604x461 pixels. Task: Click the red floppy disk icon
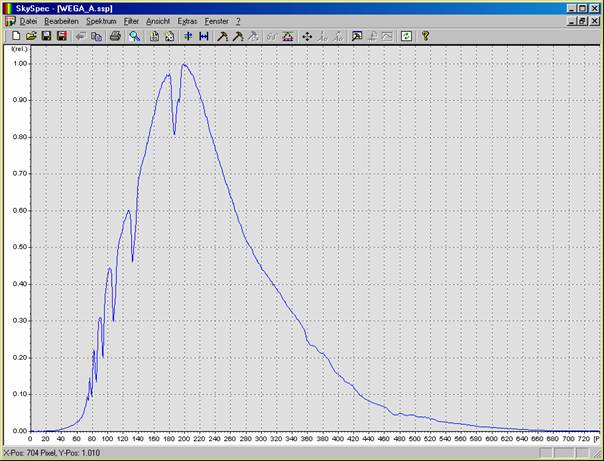(61, 36)
